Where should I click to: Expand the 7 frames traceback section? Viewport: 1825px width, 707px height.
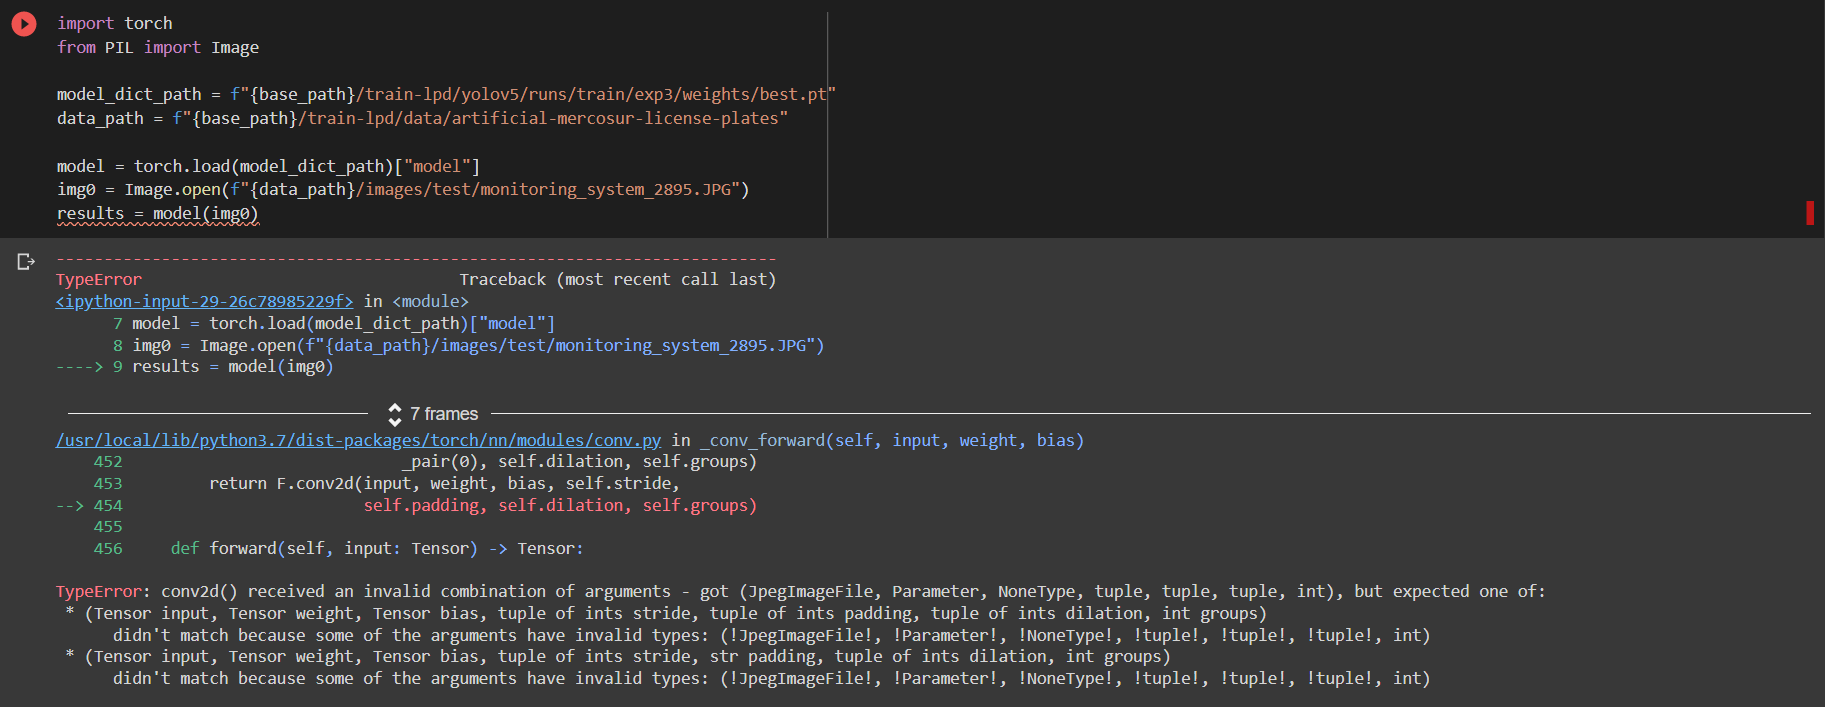(433, 414)
